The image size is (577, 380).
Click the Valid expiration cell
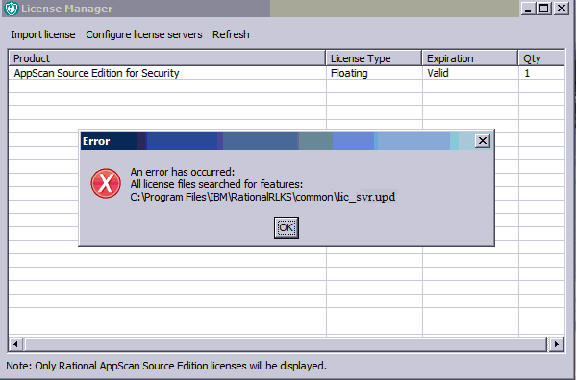pos(470,73)
